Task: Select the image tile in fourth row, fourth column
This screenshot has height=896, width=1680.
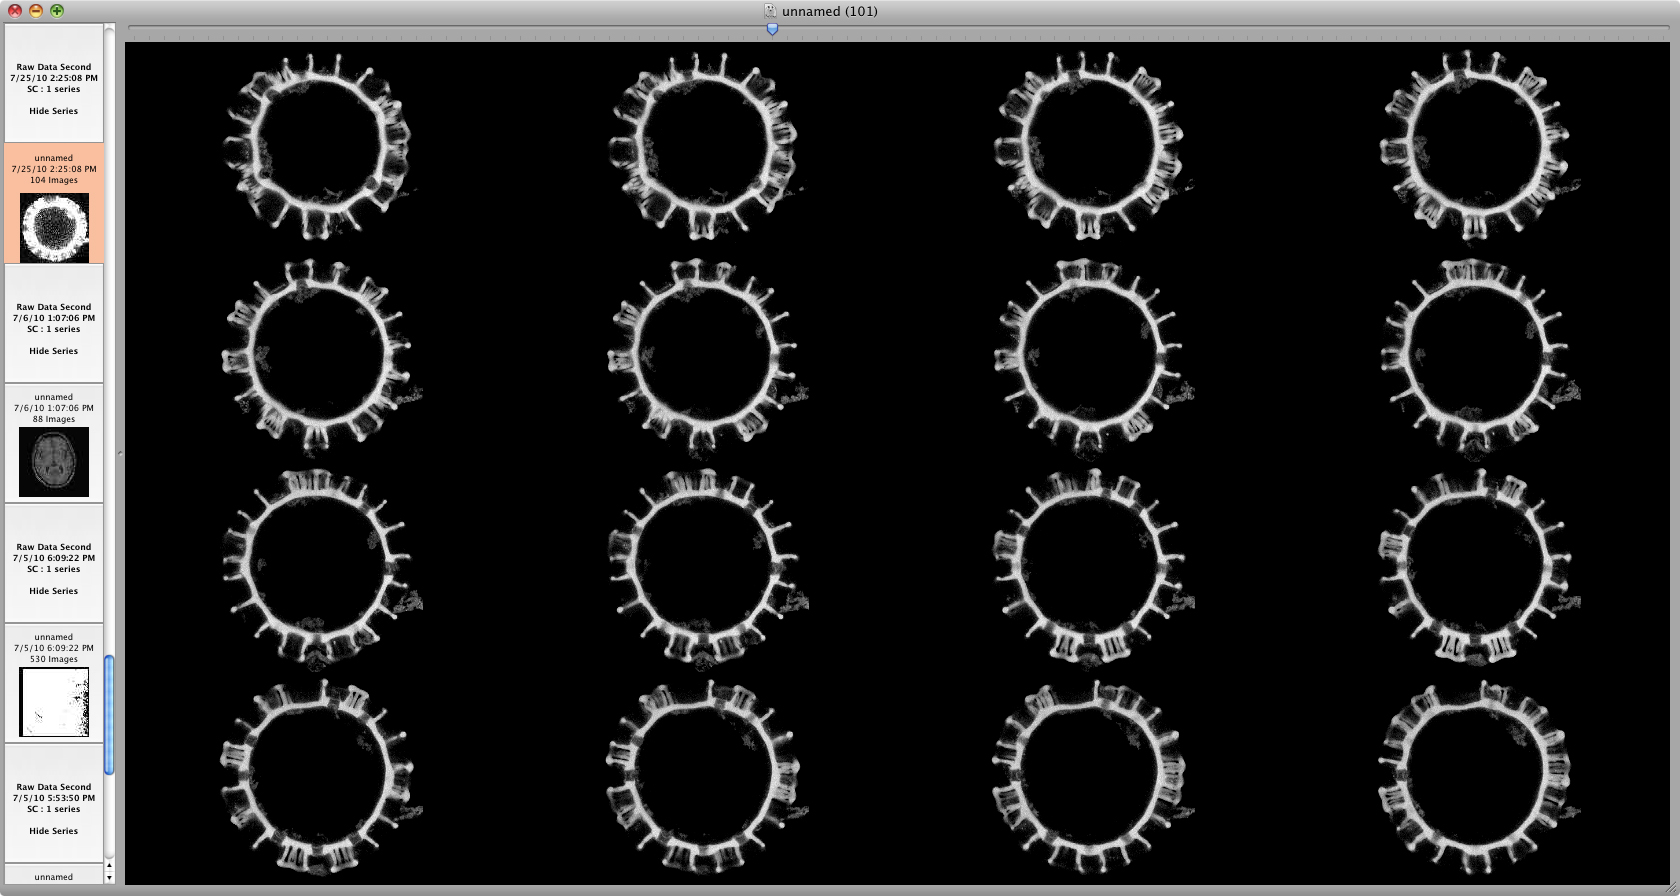Action: click(1476, 779)
